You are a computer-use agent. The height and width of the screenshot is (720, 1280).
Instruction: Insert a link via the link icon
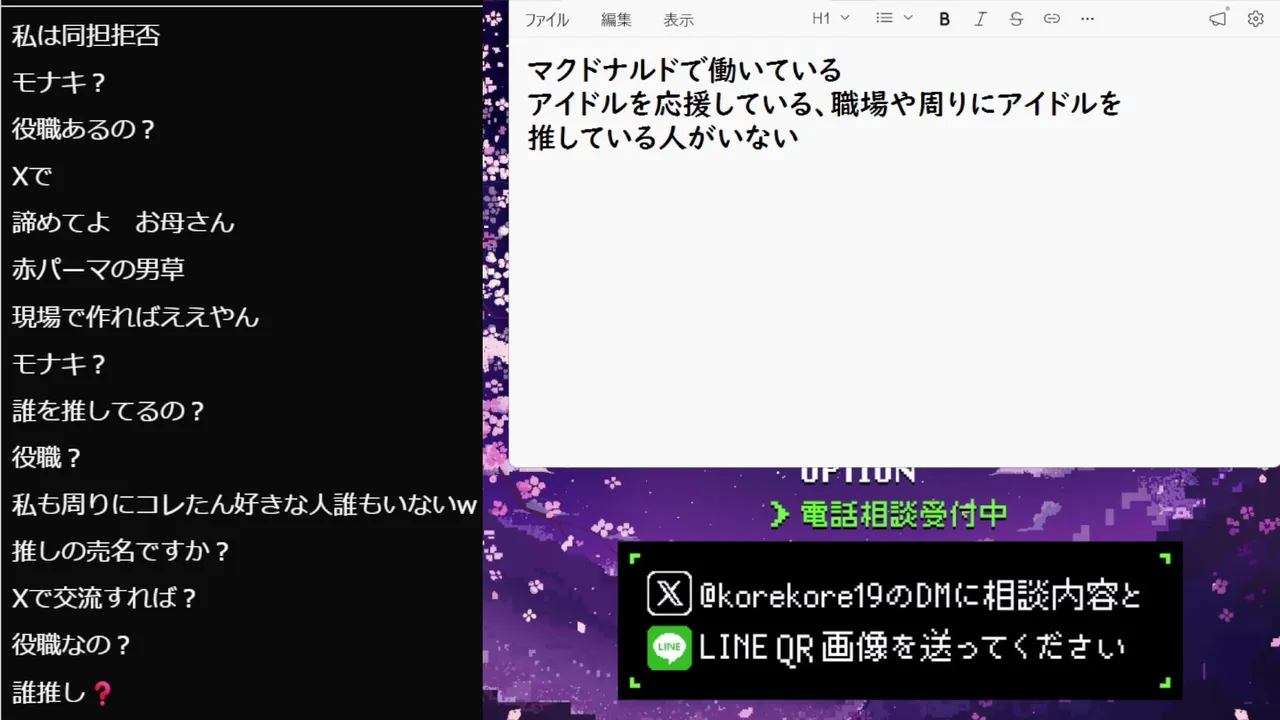1052,19
